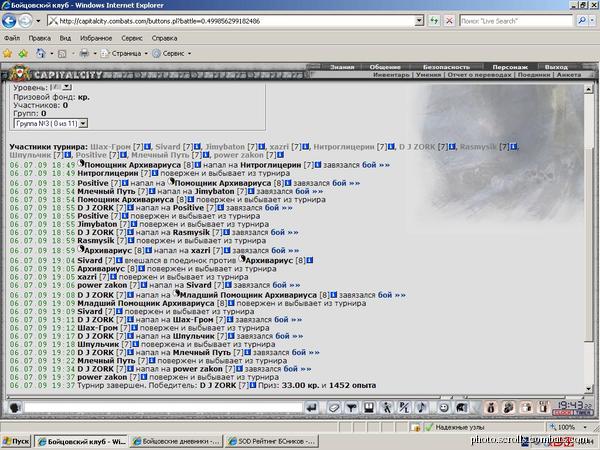This screenshot has width=600, height=450.
Task: Click the Print toolbar icon
Action: pyautogui.click(x=84, y=54)
